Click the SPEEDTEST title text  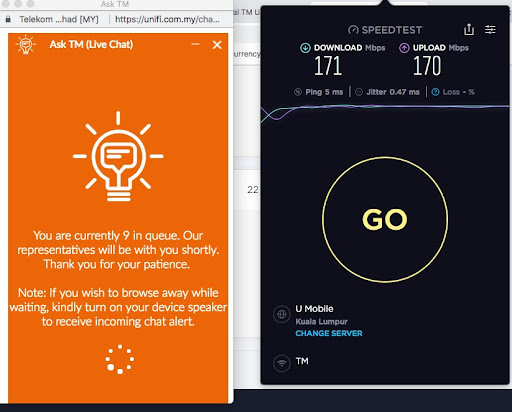pos(392,30)
